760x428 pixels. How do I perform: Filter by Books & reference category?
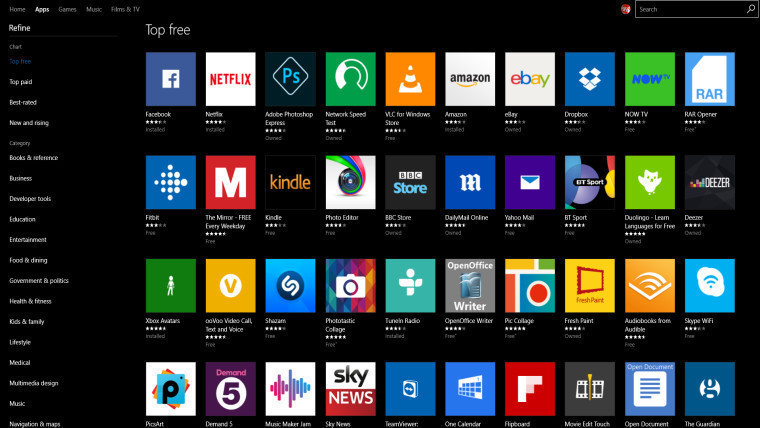tap(33, 158)
